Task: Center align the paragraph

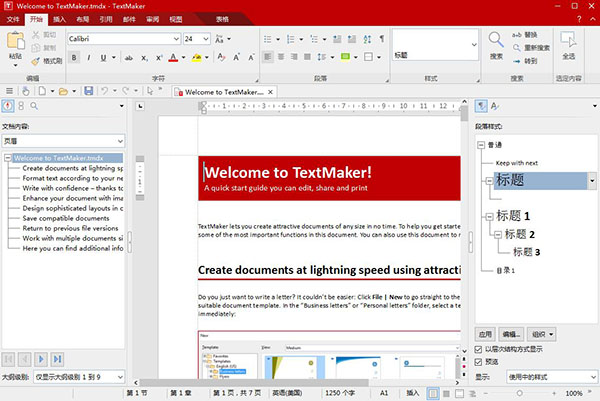Action: pyautogui.click(x=281, y=57)
